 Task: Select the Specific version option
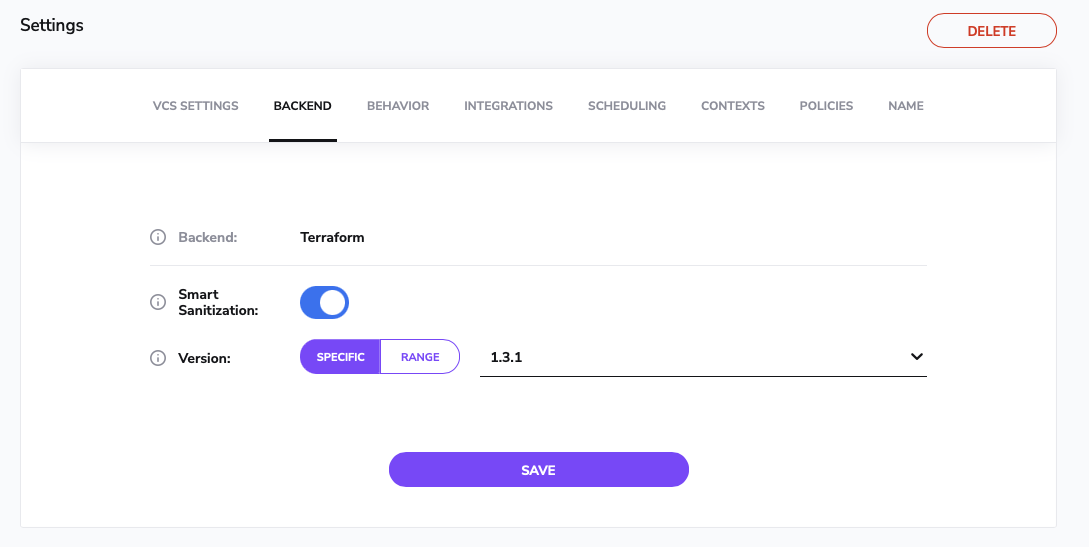coord(340,357)
